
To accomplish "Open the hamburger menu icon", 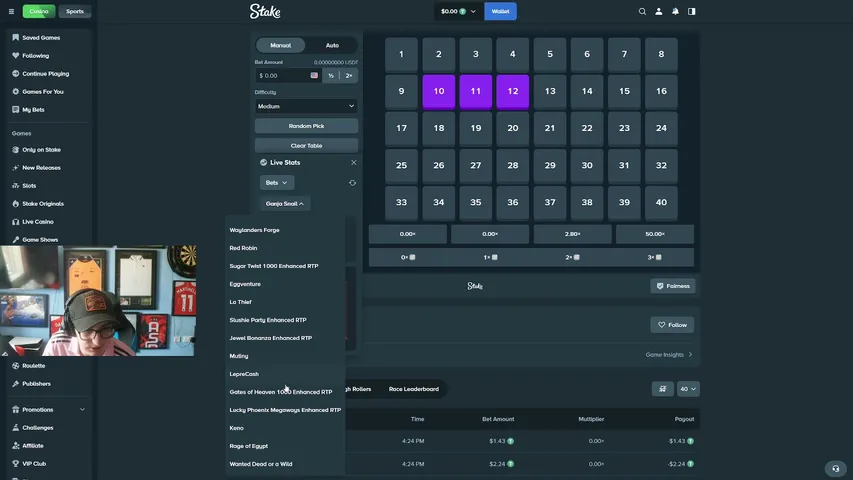I will pos(11,11).
